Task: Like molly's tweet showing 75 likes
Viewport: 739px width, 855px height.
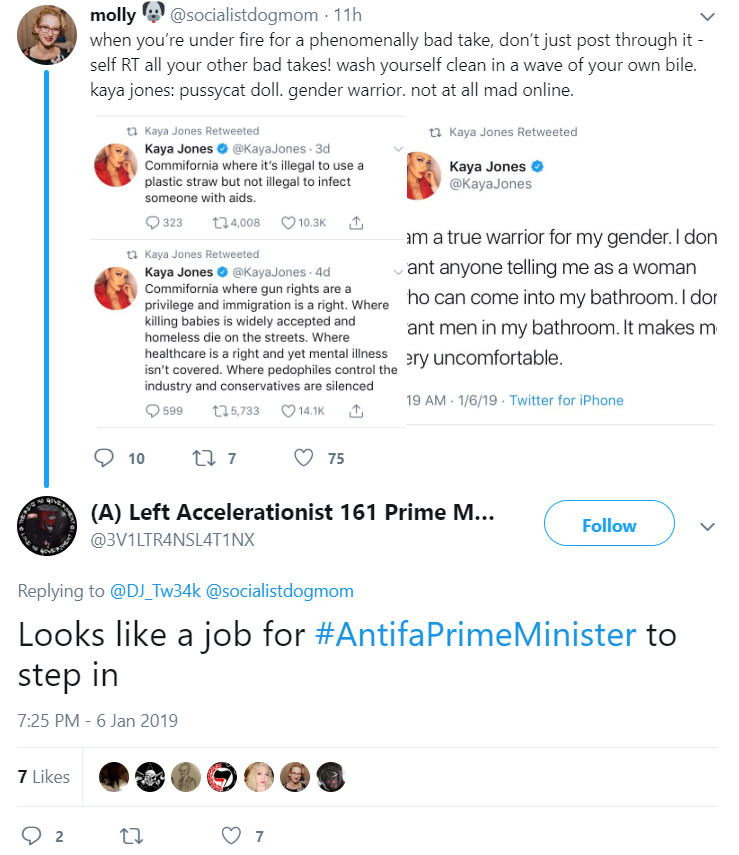Action: 304,458
